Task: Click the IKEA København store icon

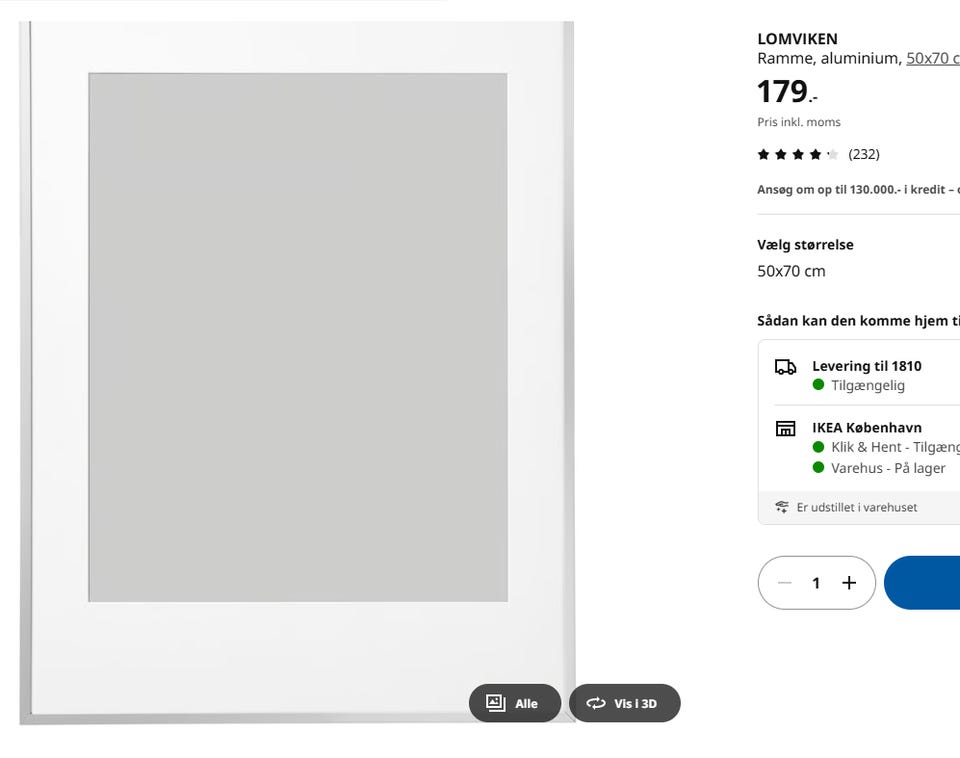Action: pos(785,428)
